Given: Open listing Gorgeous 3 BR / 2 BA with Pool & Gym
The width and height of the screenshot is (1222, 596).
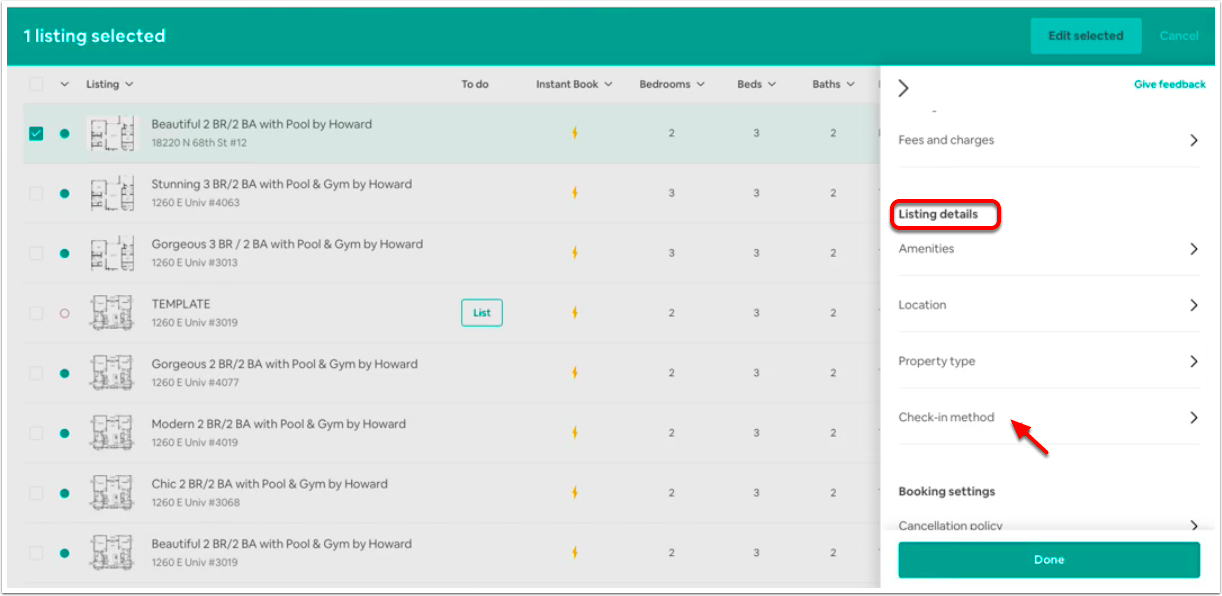Looking at the screenshot, I should pyautogui.click(x=287, y=244).
